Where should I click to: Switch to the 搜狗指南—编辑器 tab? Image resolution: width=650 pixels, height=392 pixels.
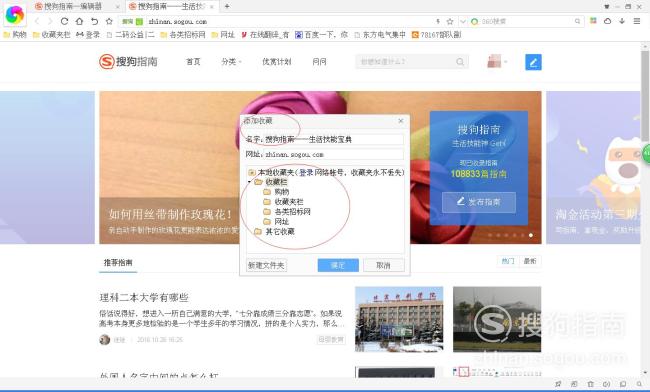click(x=73, y=6)
